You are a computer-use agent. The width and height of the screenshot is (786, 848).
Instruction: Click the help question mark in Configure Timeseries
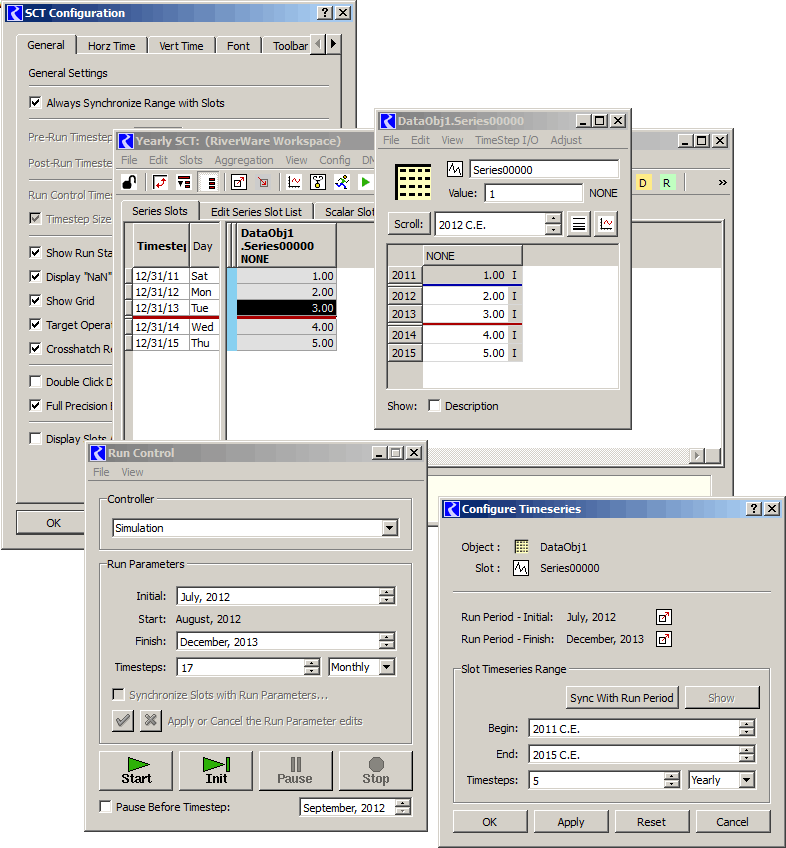(754, 508)
